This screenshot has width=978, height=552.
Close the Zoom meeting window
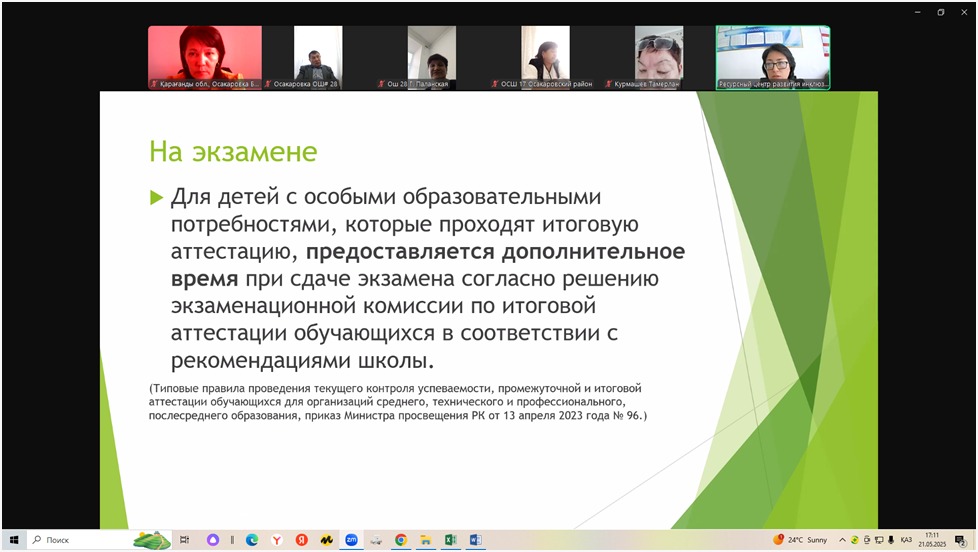coord(964,12)
